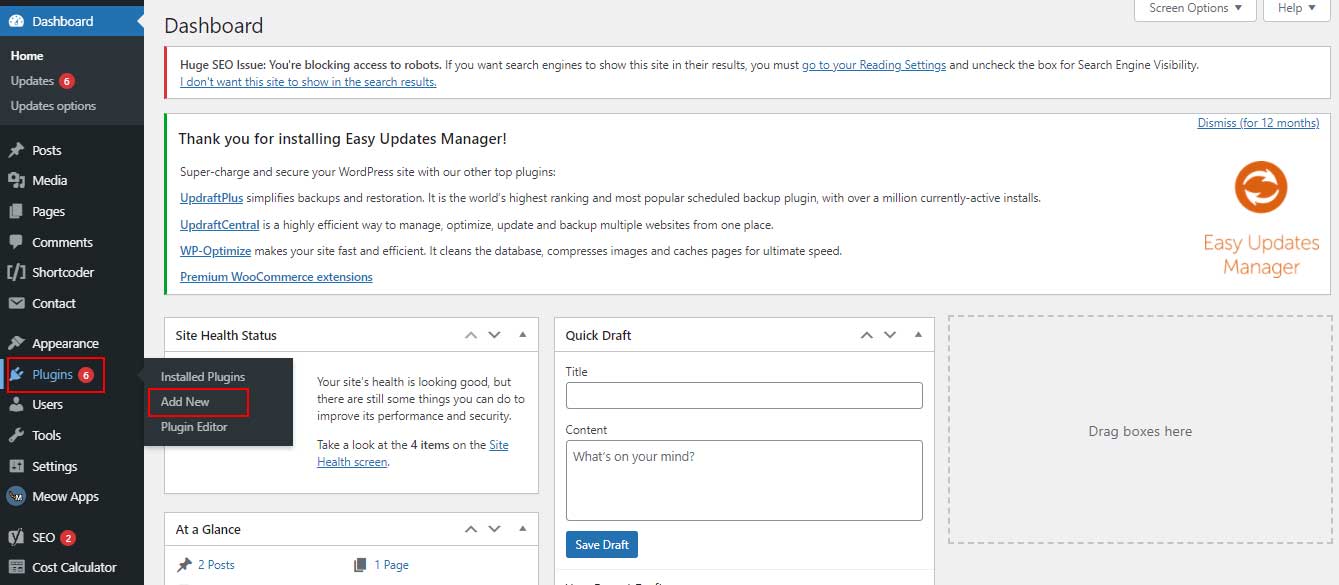1339x585 pixels.
Task: Collapse the Quick Draft panel
Action: (918, 335)
